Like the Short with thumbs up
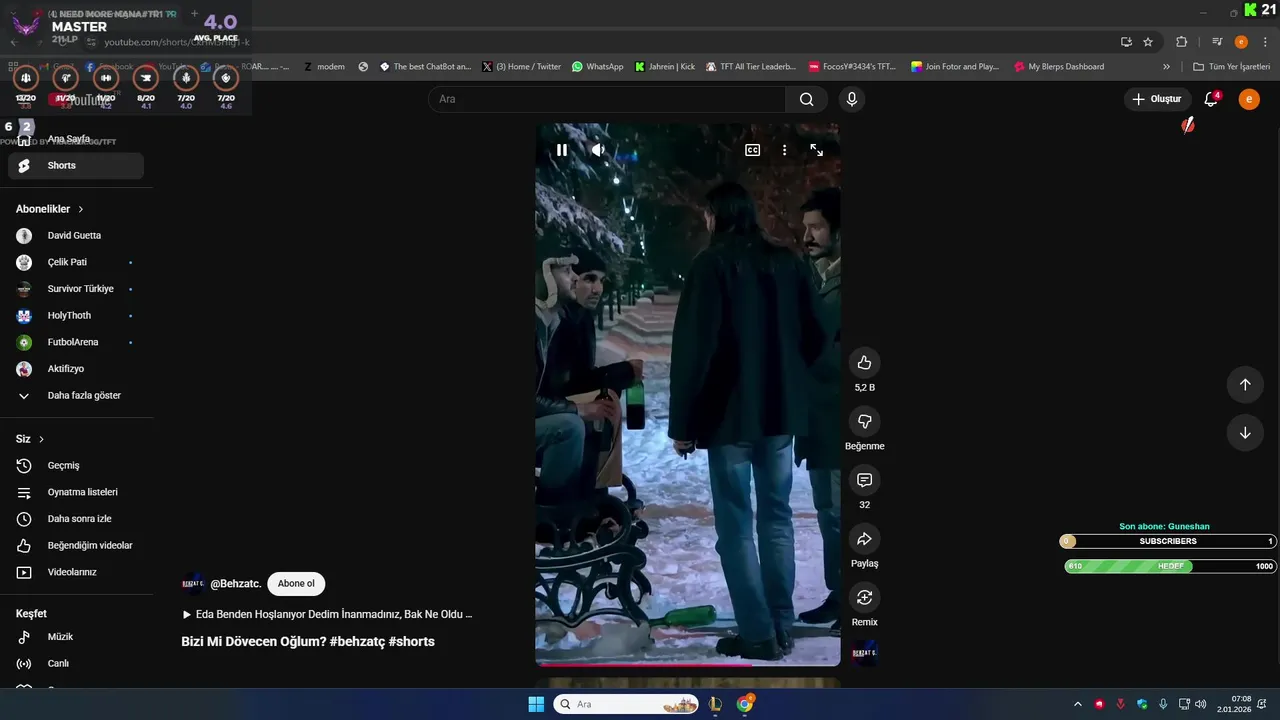Screen dimensions: 1280x720 864,363
